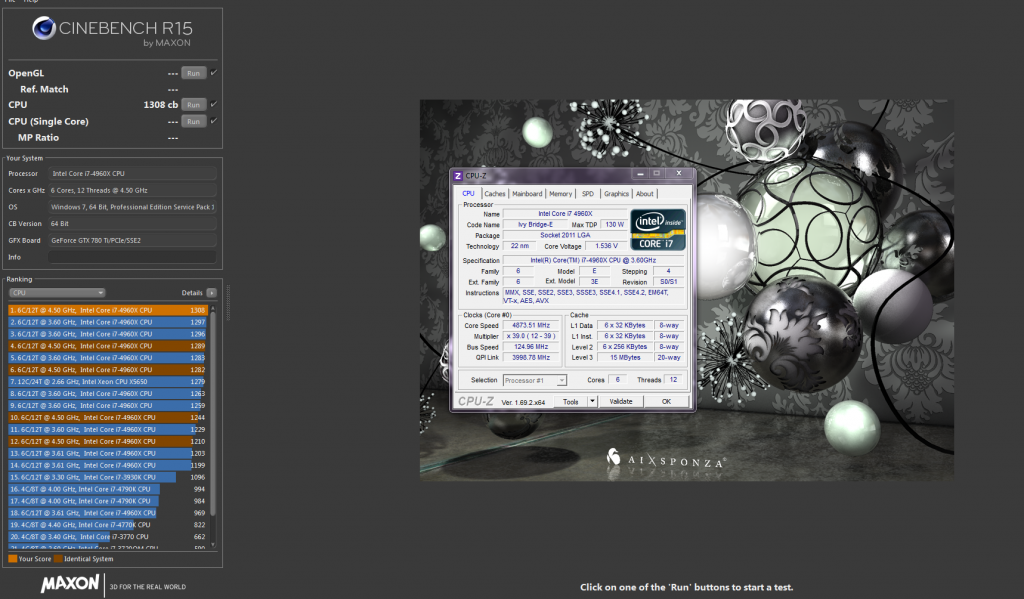Click the Multiplier value x 39.0 in CPU-Z
This screenshot has width=1024, height=599.
pyautogui.click(x=531, y=336)
